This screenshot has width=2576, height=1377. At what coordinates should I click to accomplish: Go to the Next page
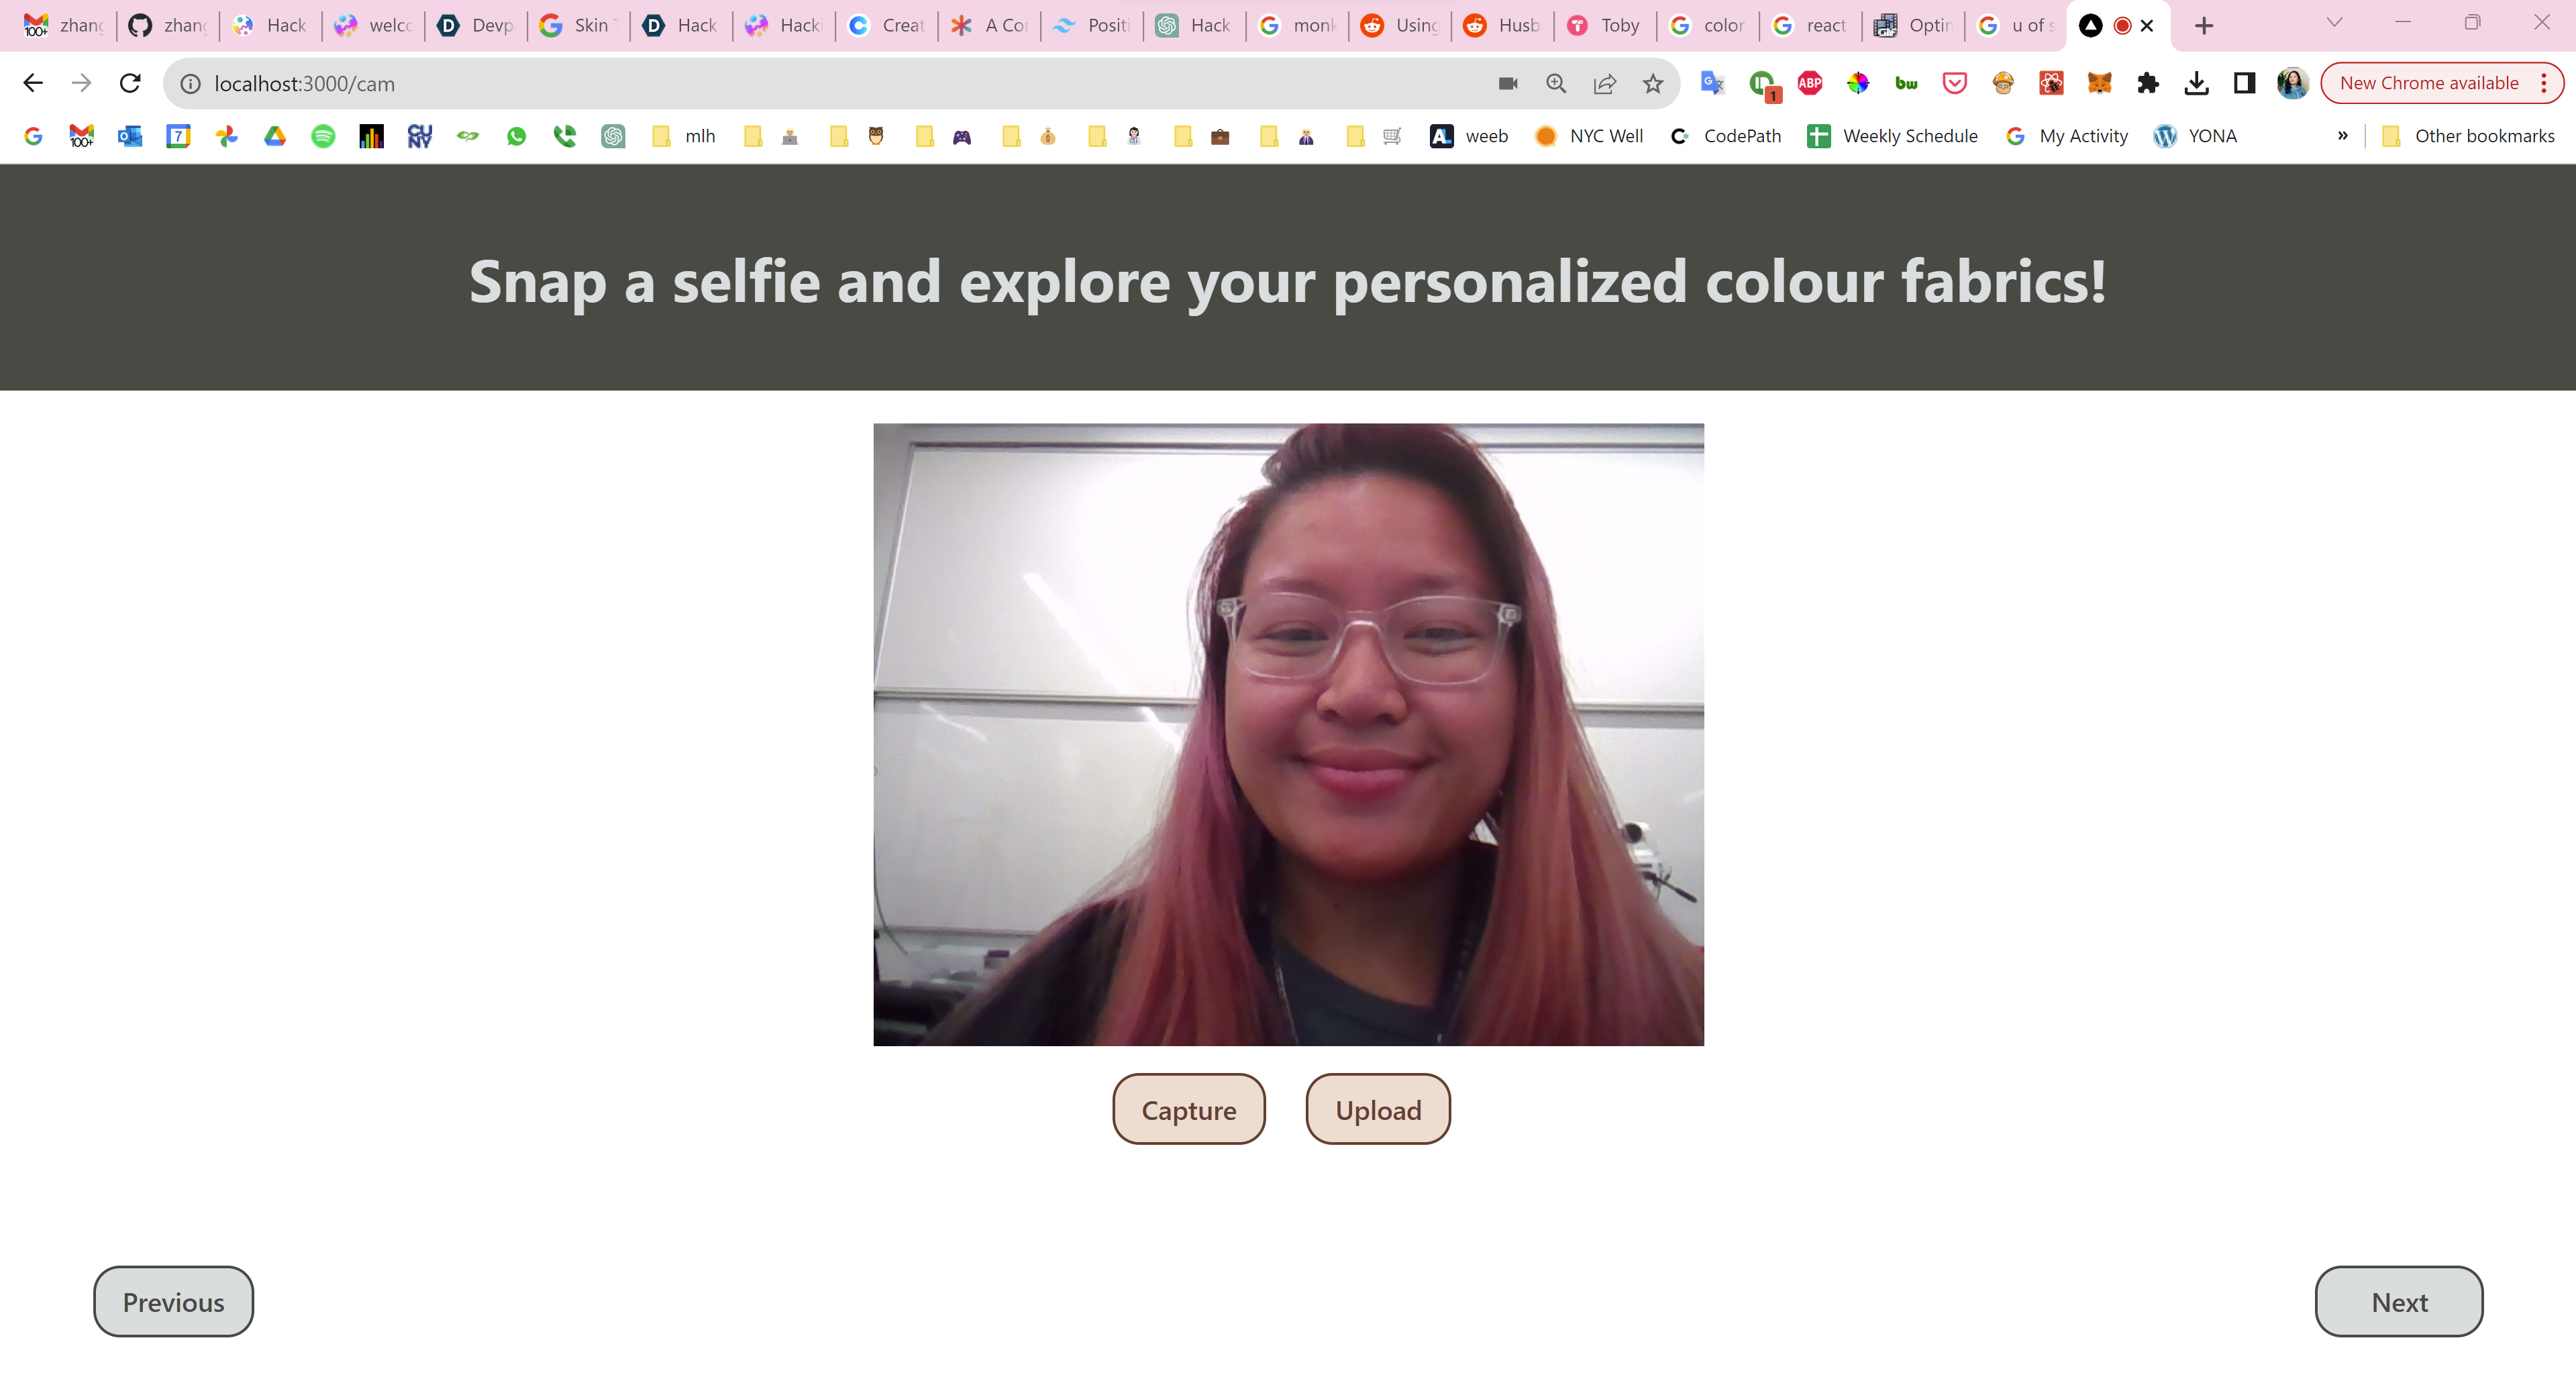point(2398,1302)
